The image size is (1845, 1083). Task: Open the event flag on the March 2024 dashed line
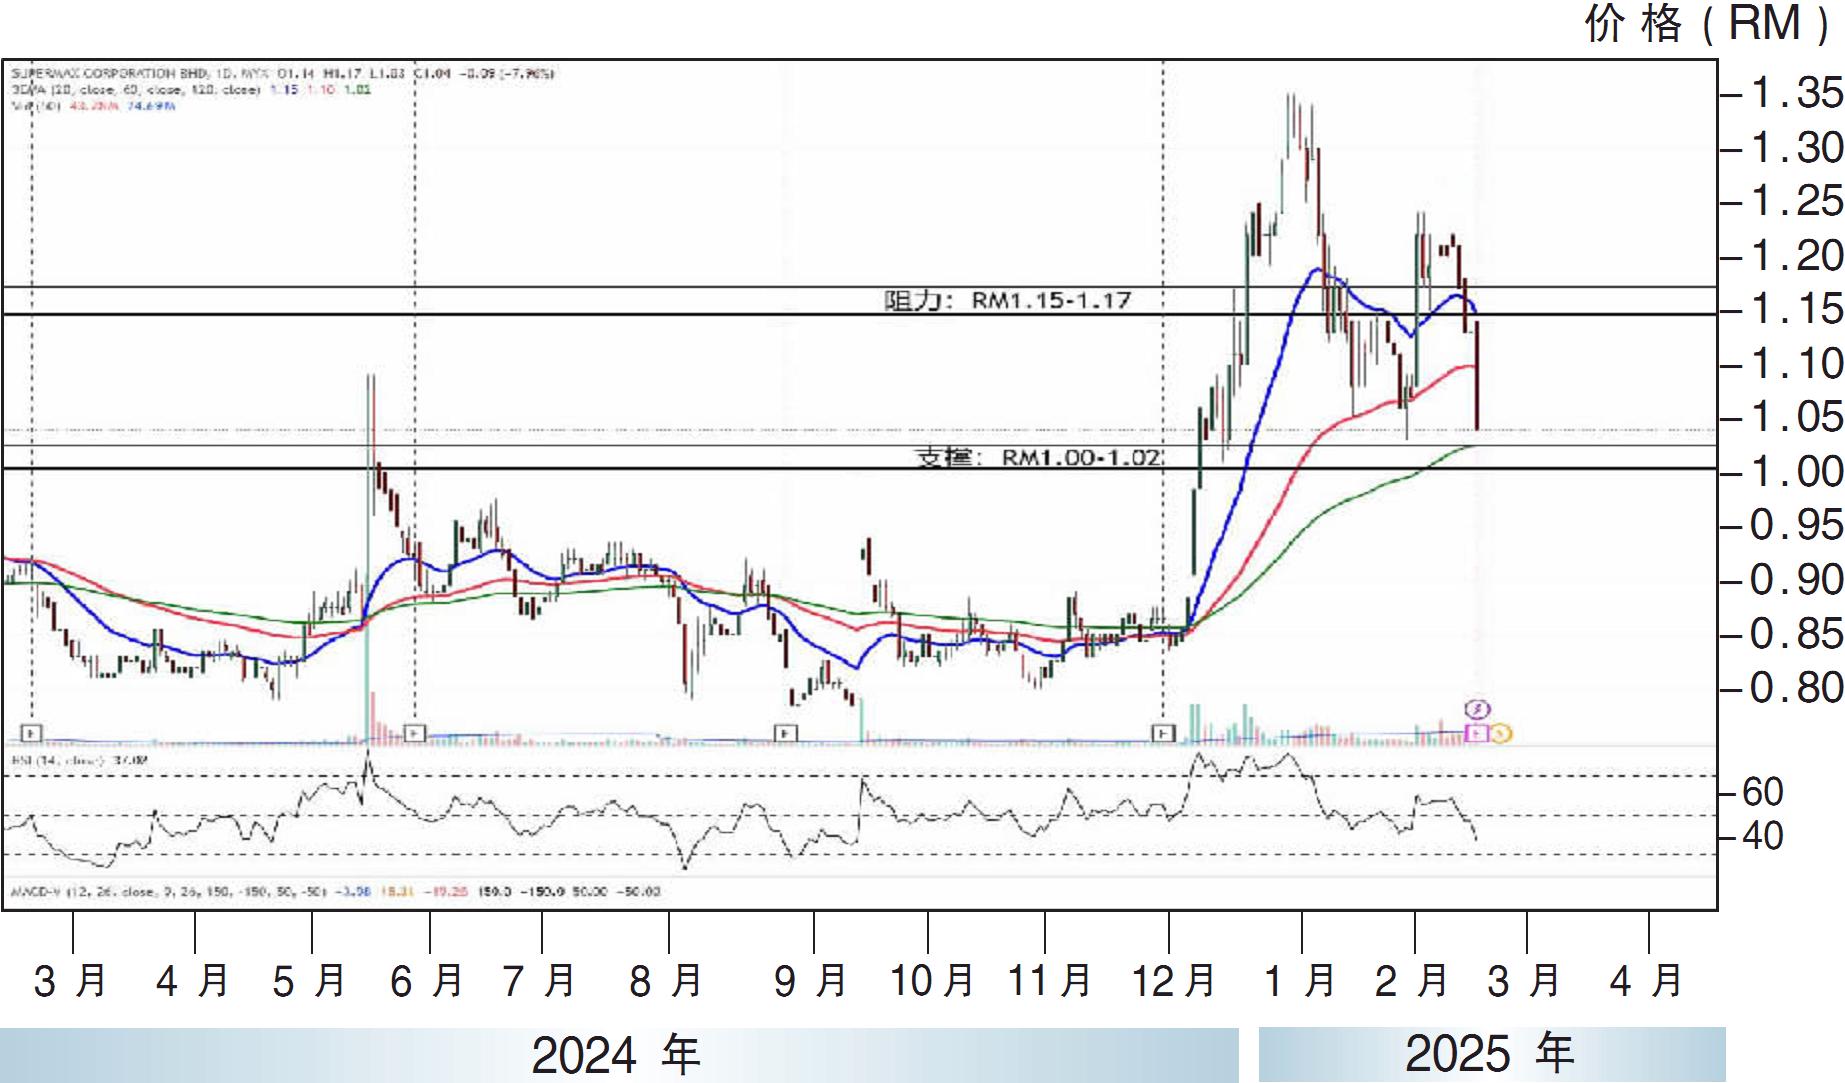32,733
